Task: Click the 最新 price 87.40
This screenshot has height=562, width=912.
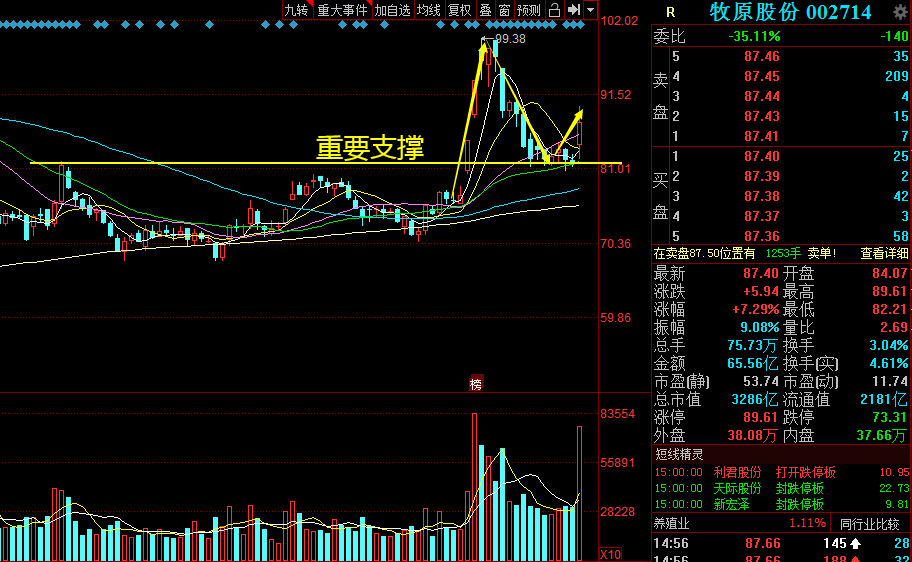Action: [761, 273]
